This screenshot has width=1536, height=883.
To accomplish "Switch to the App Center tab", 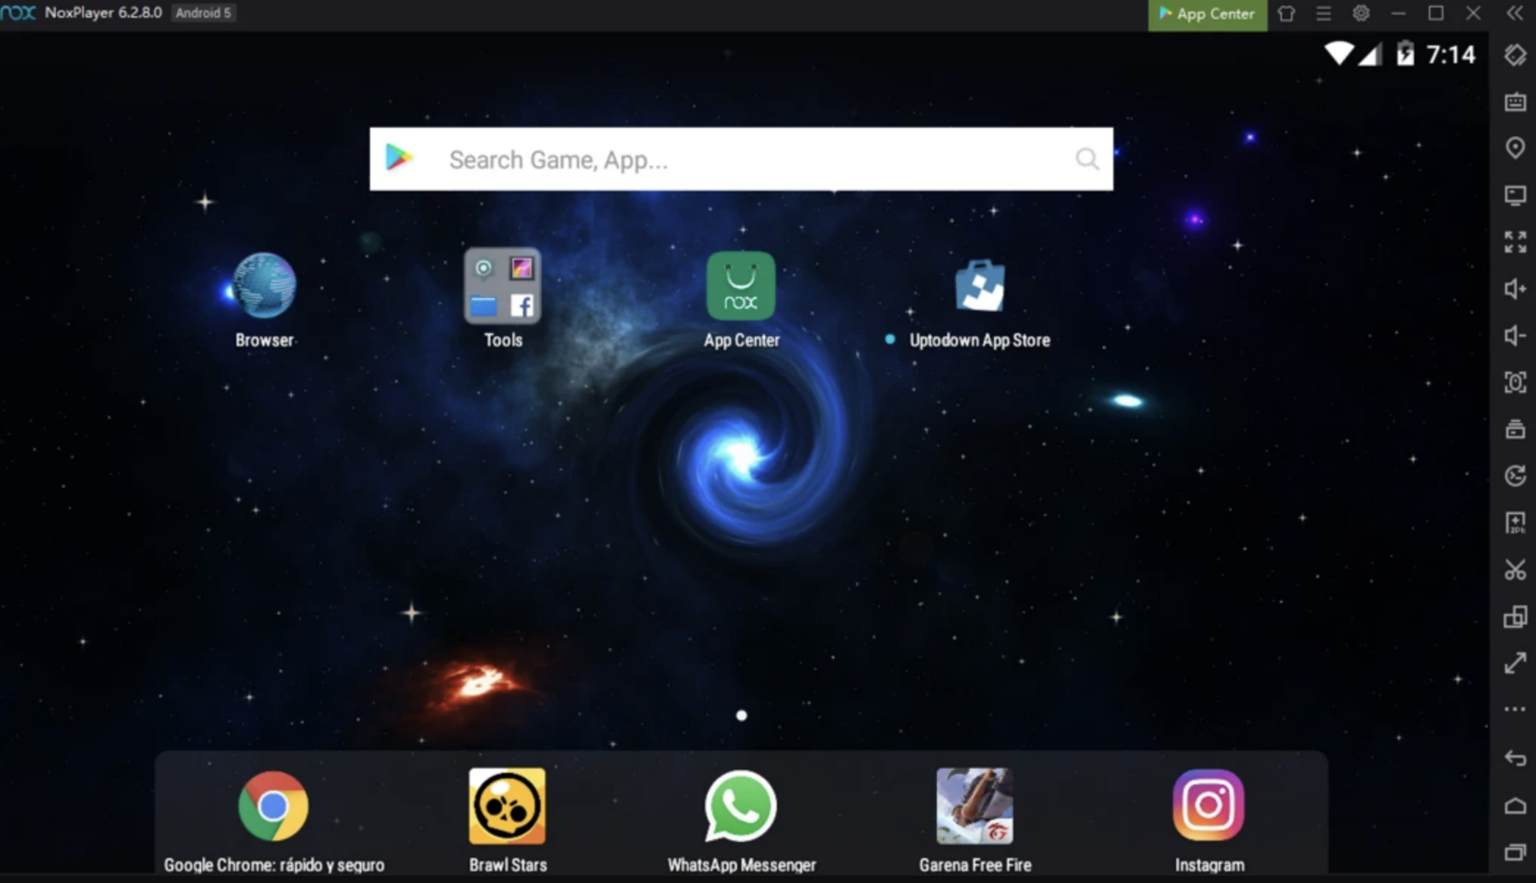I will click(1206, 14).
